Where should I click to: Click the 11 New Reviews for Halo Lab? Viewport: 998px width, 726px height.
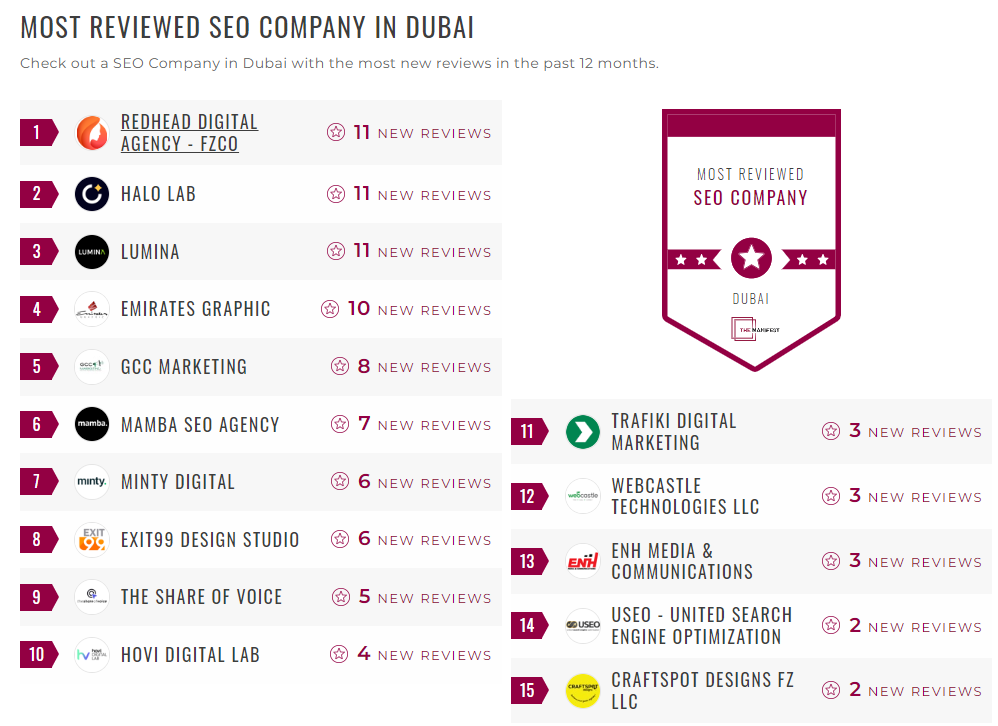click(409, 194)
